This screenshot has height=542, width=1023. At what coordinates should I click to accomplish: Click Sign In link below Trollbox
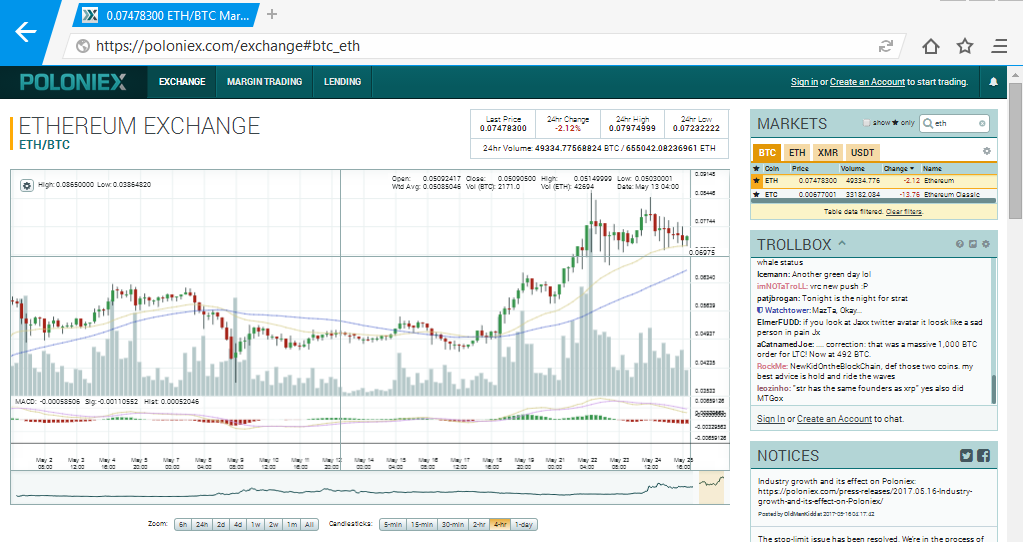tap(771, 419)
